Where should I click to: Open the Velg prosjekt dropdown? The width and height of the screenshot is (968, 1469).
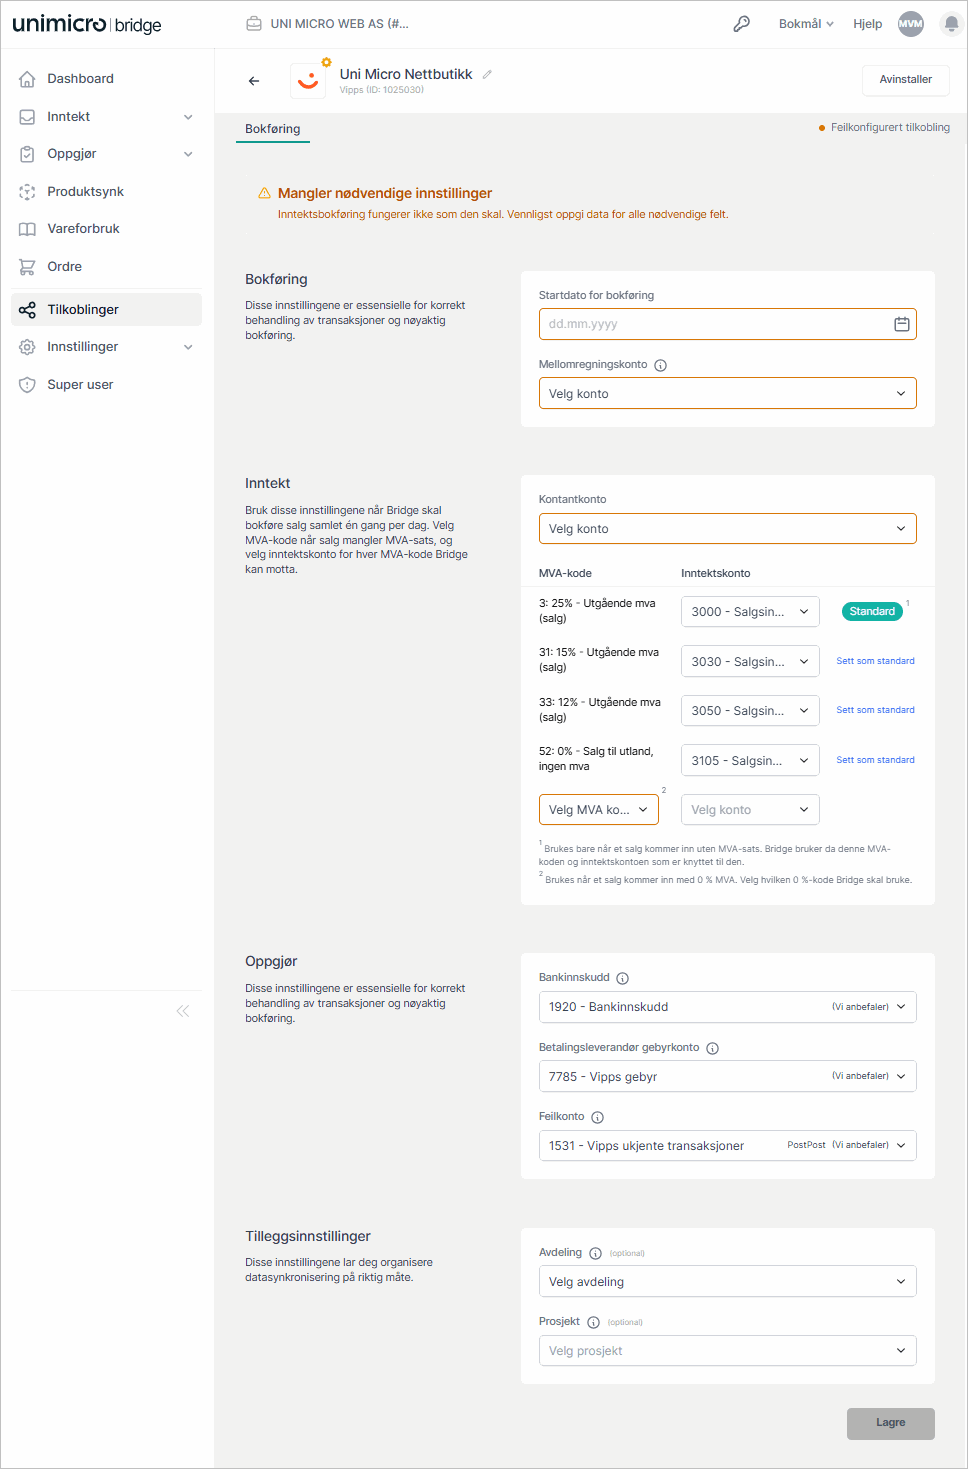(x=728, y=1350)
